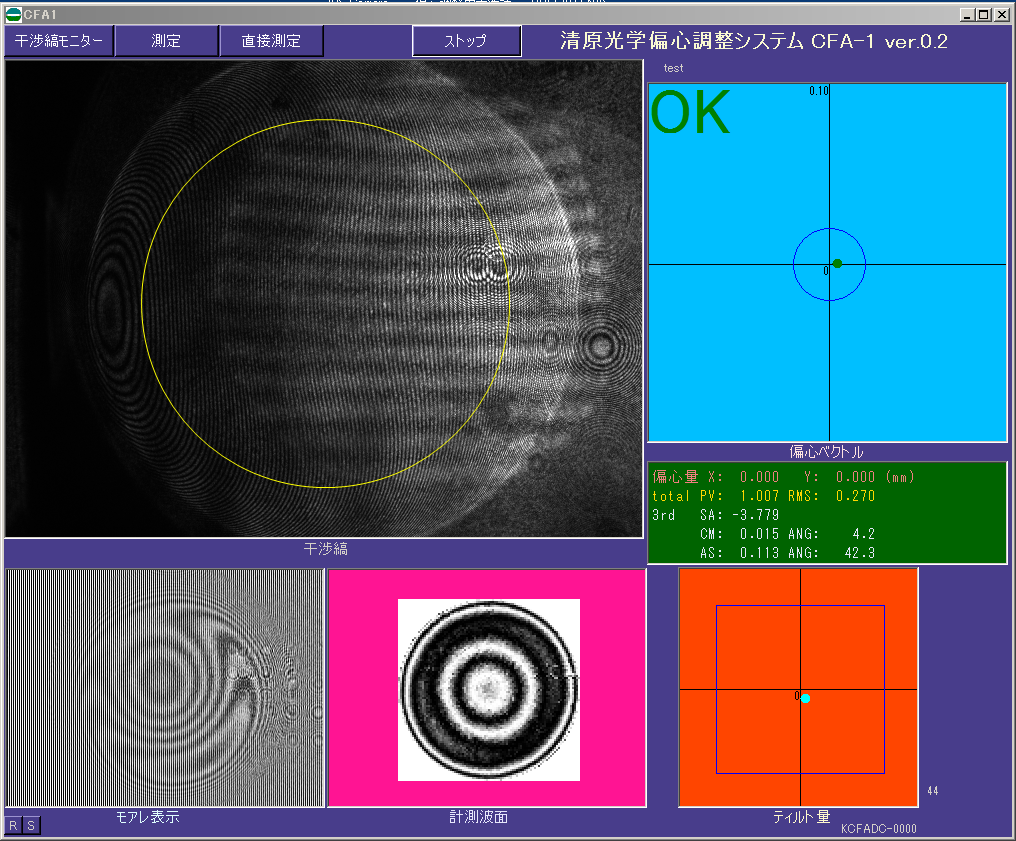Start 直接測定 direct measurement
The image size is (1016, 841).
[270, 41]
